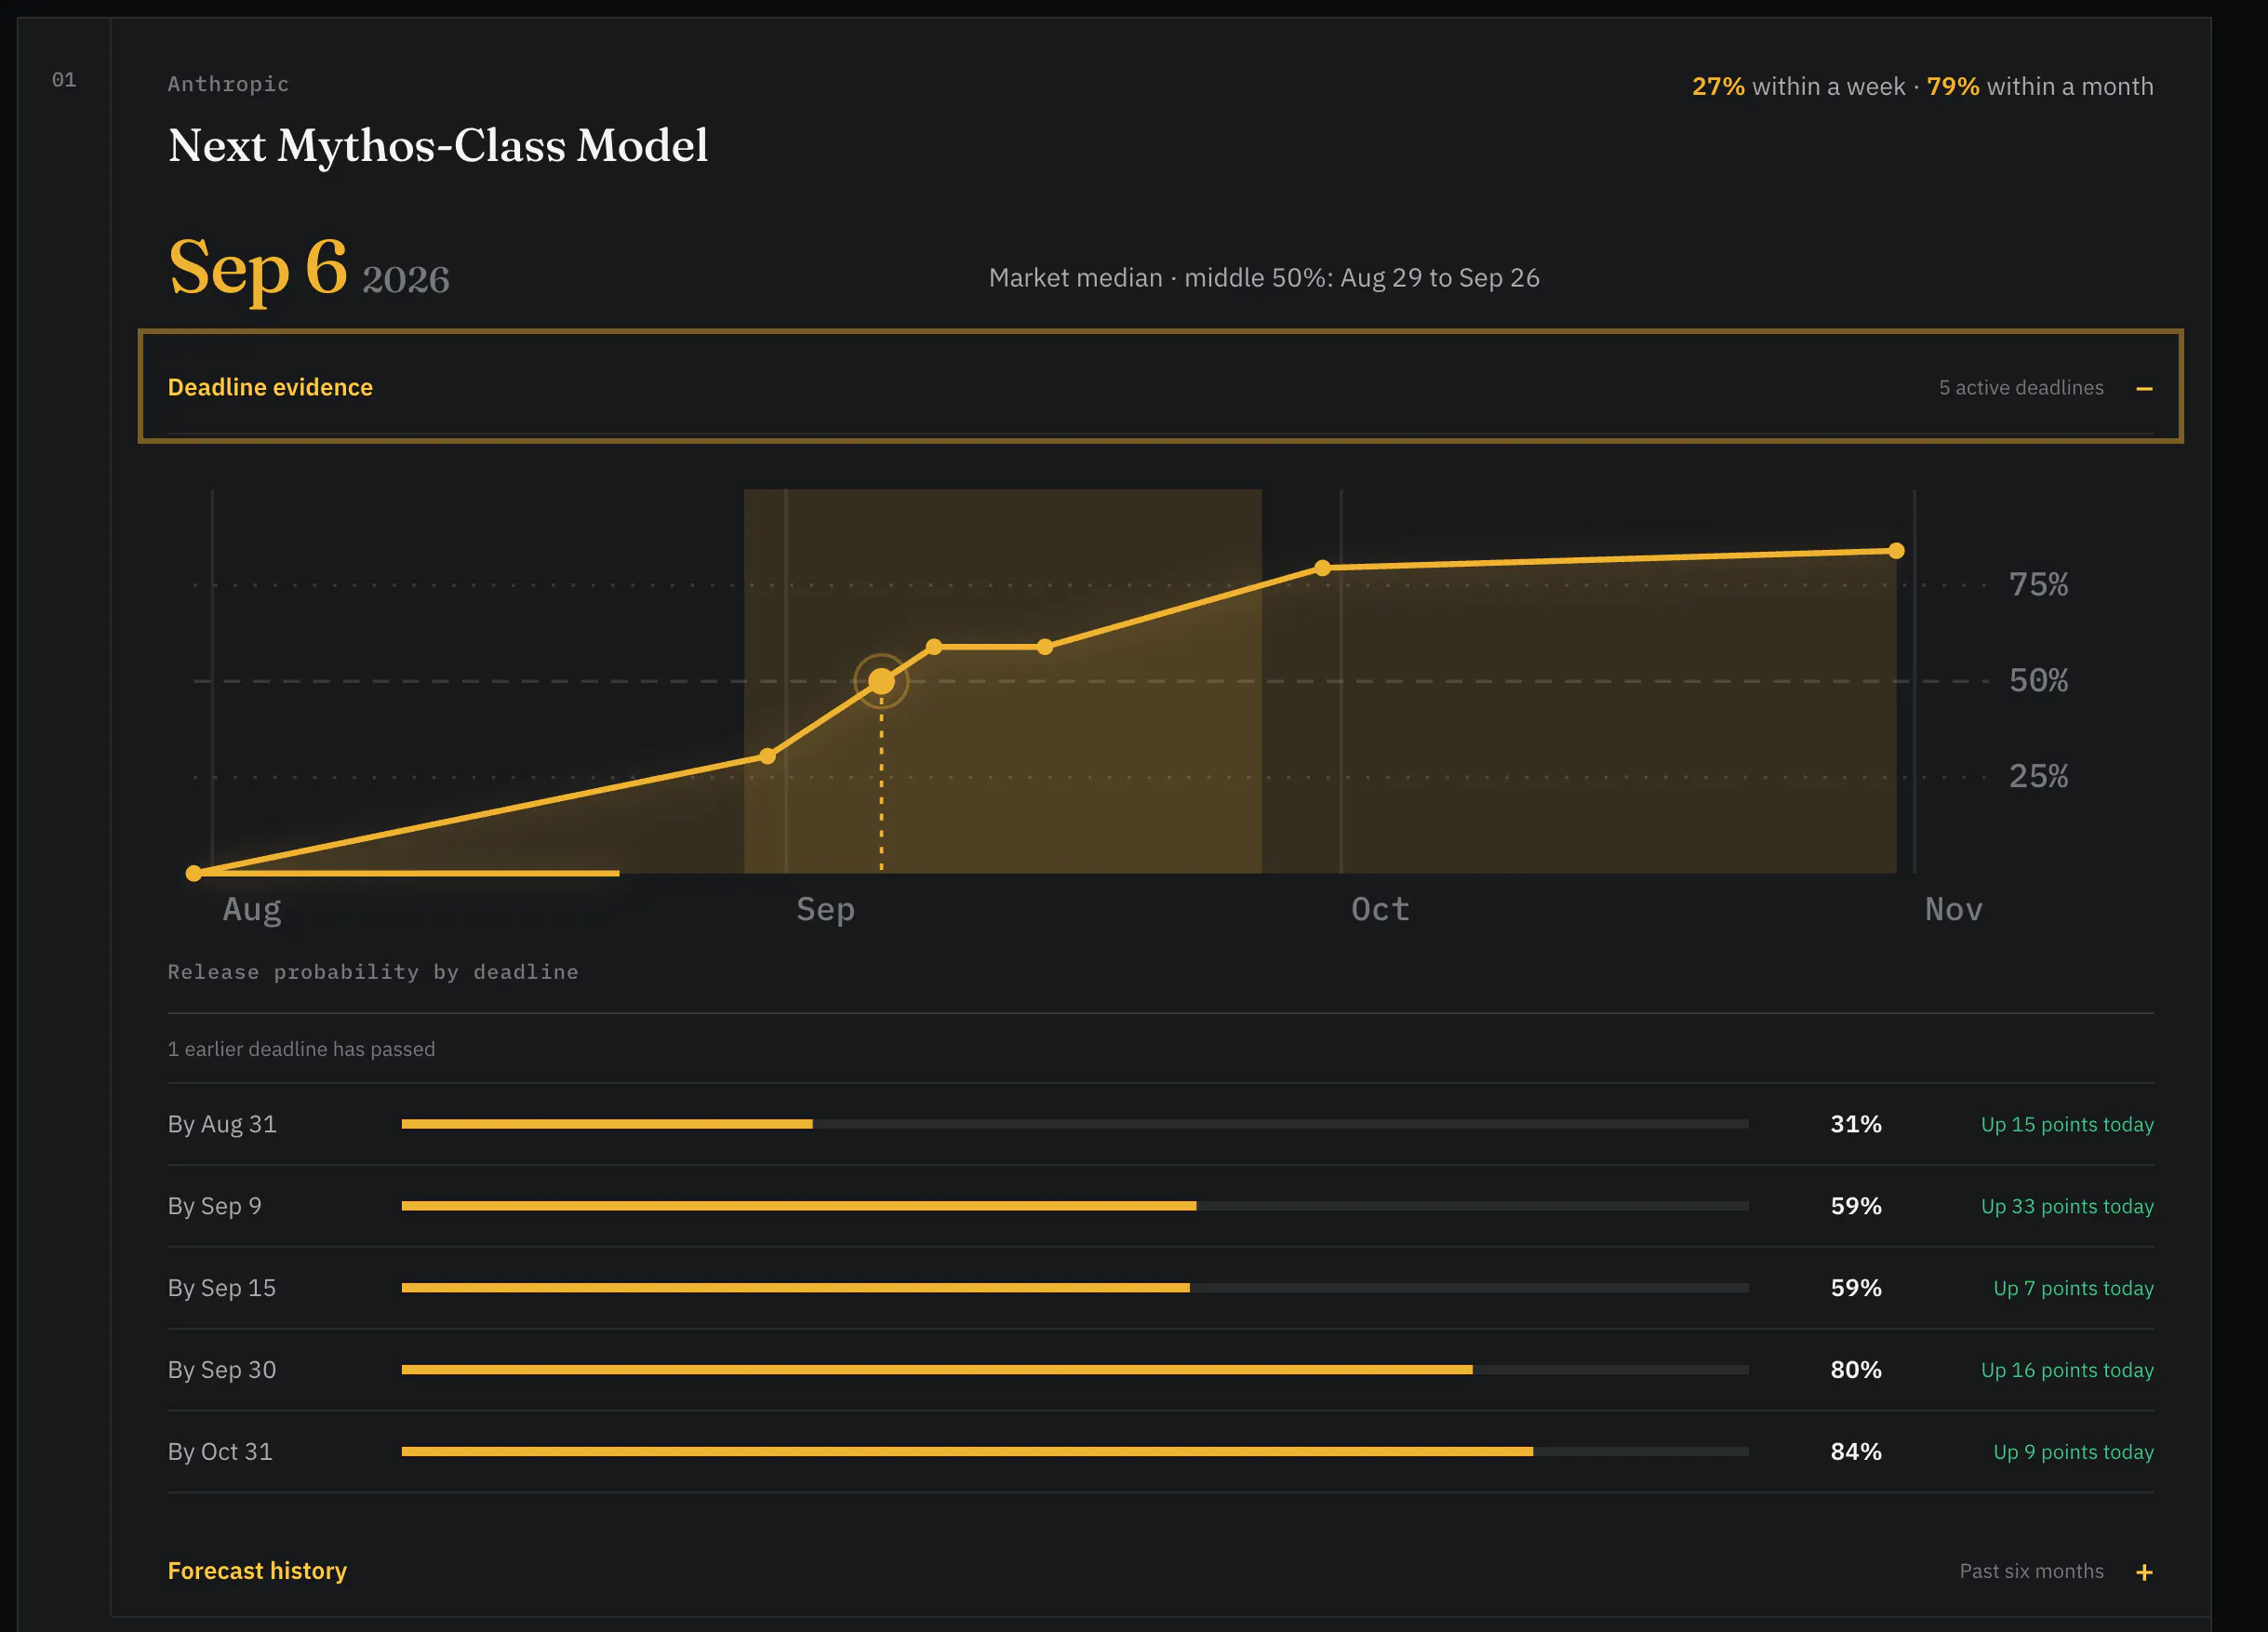Click 'Up 7 points today' text

(2073, 1288)
